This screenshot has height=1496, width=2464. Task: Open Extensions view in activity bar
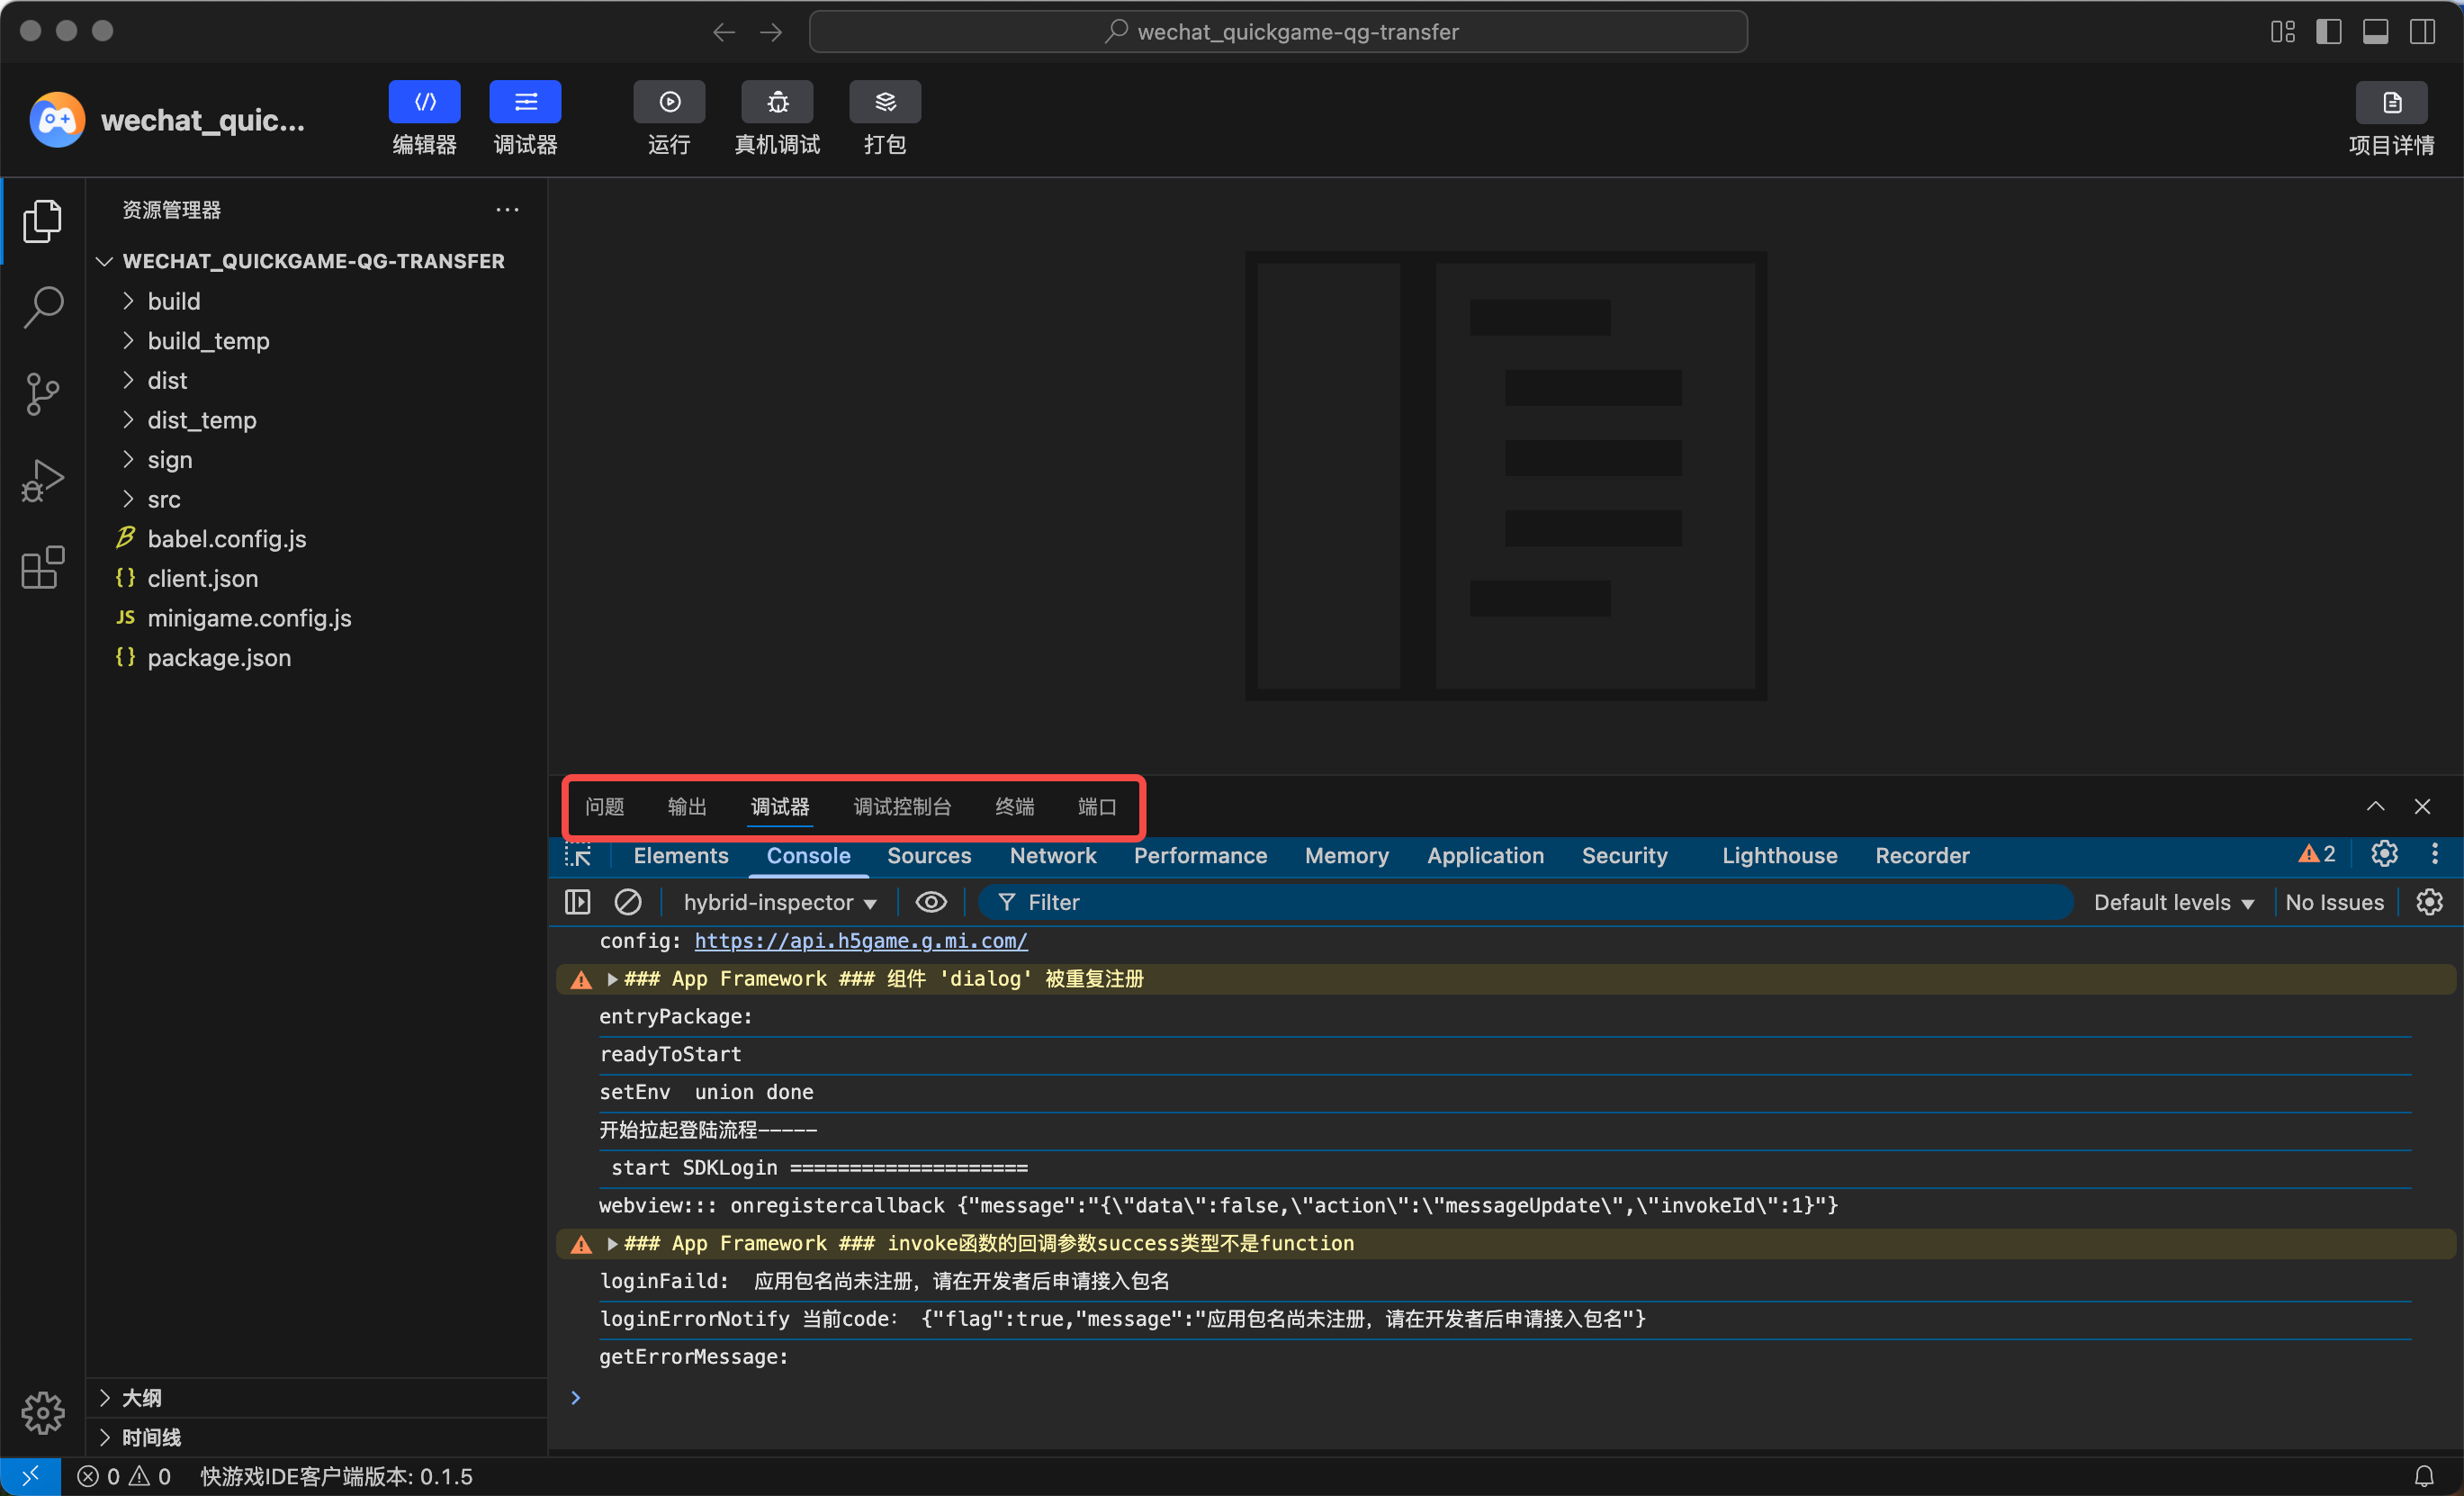coord(42,567)
